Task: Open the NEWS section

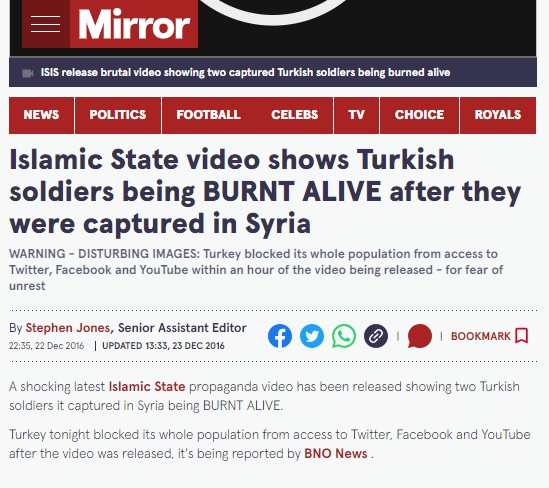Action: (41, 115)
